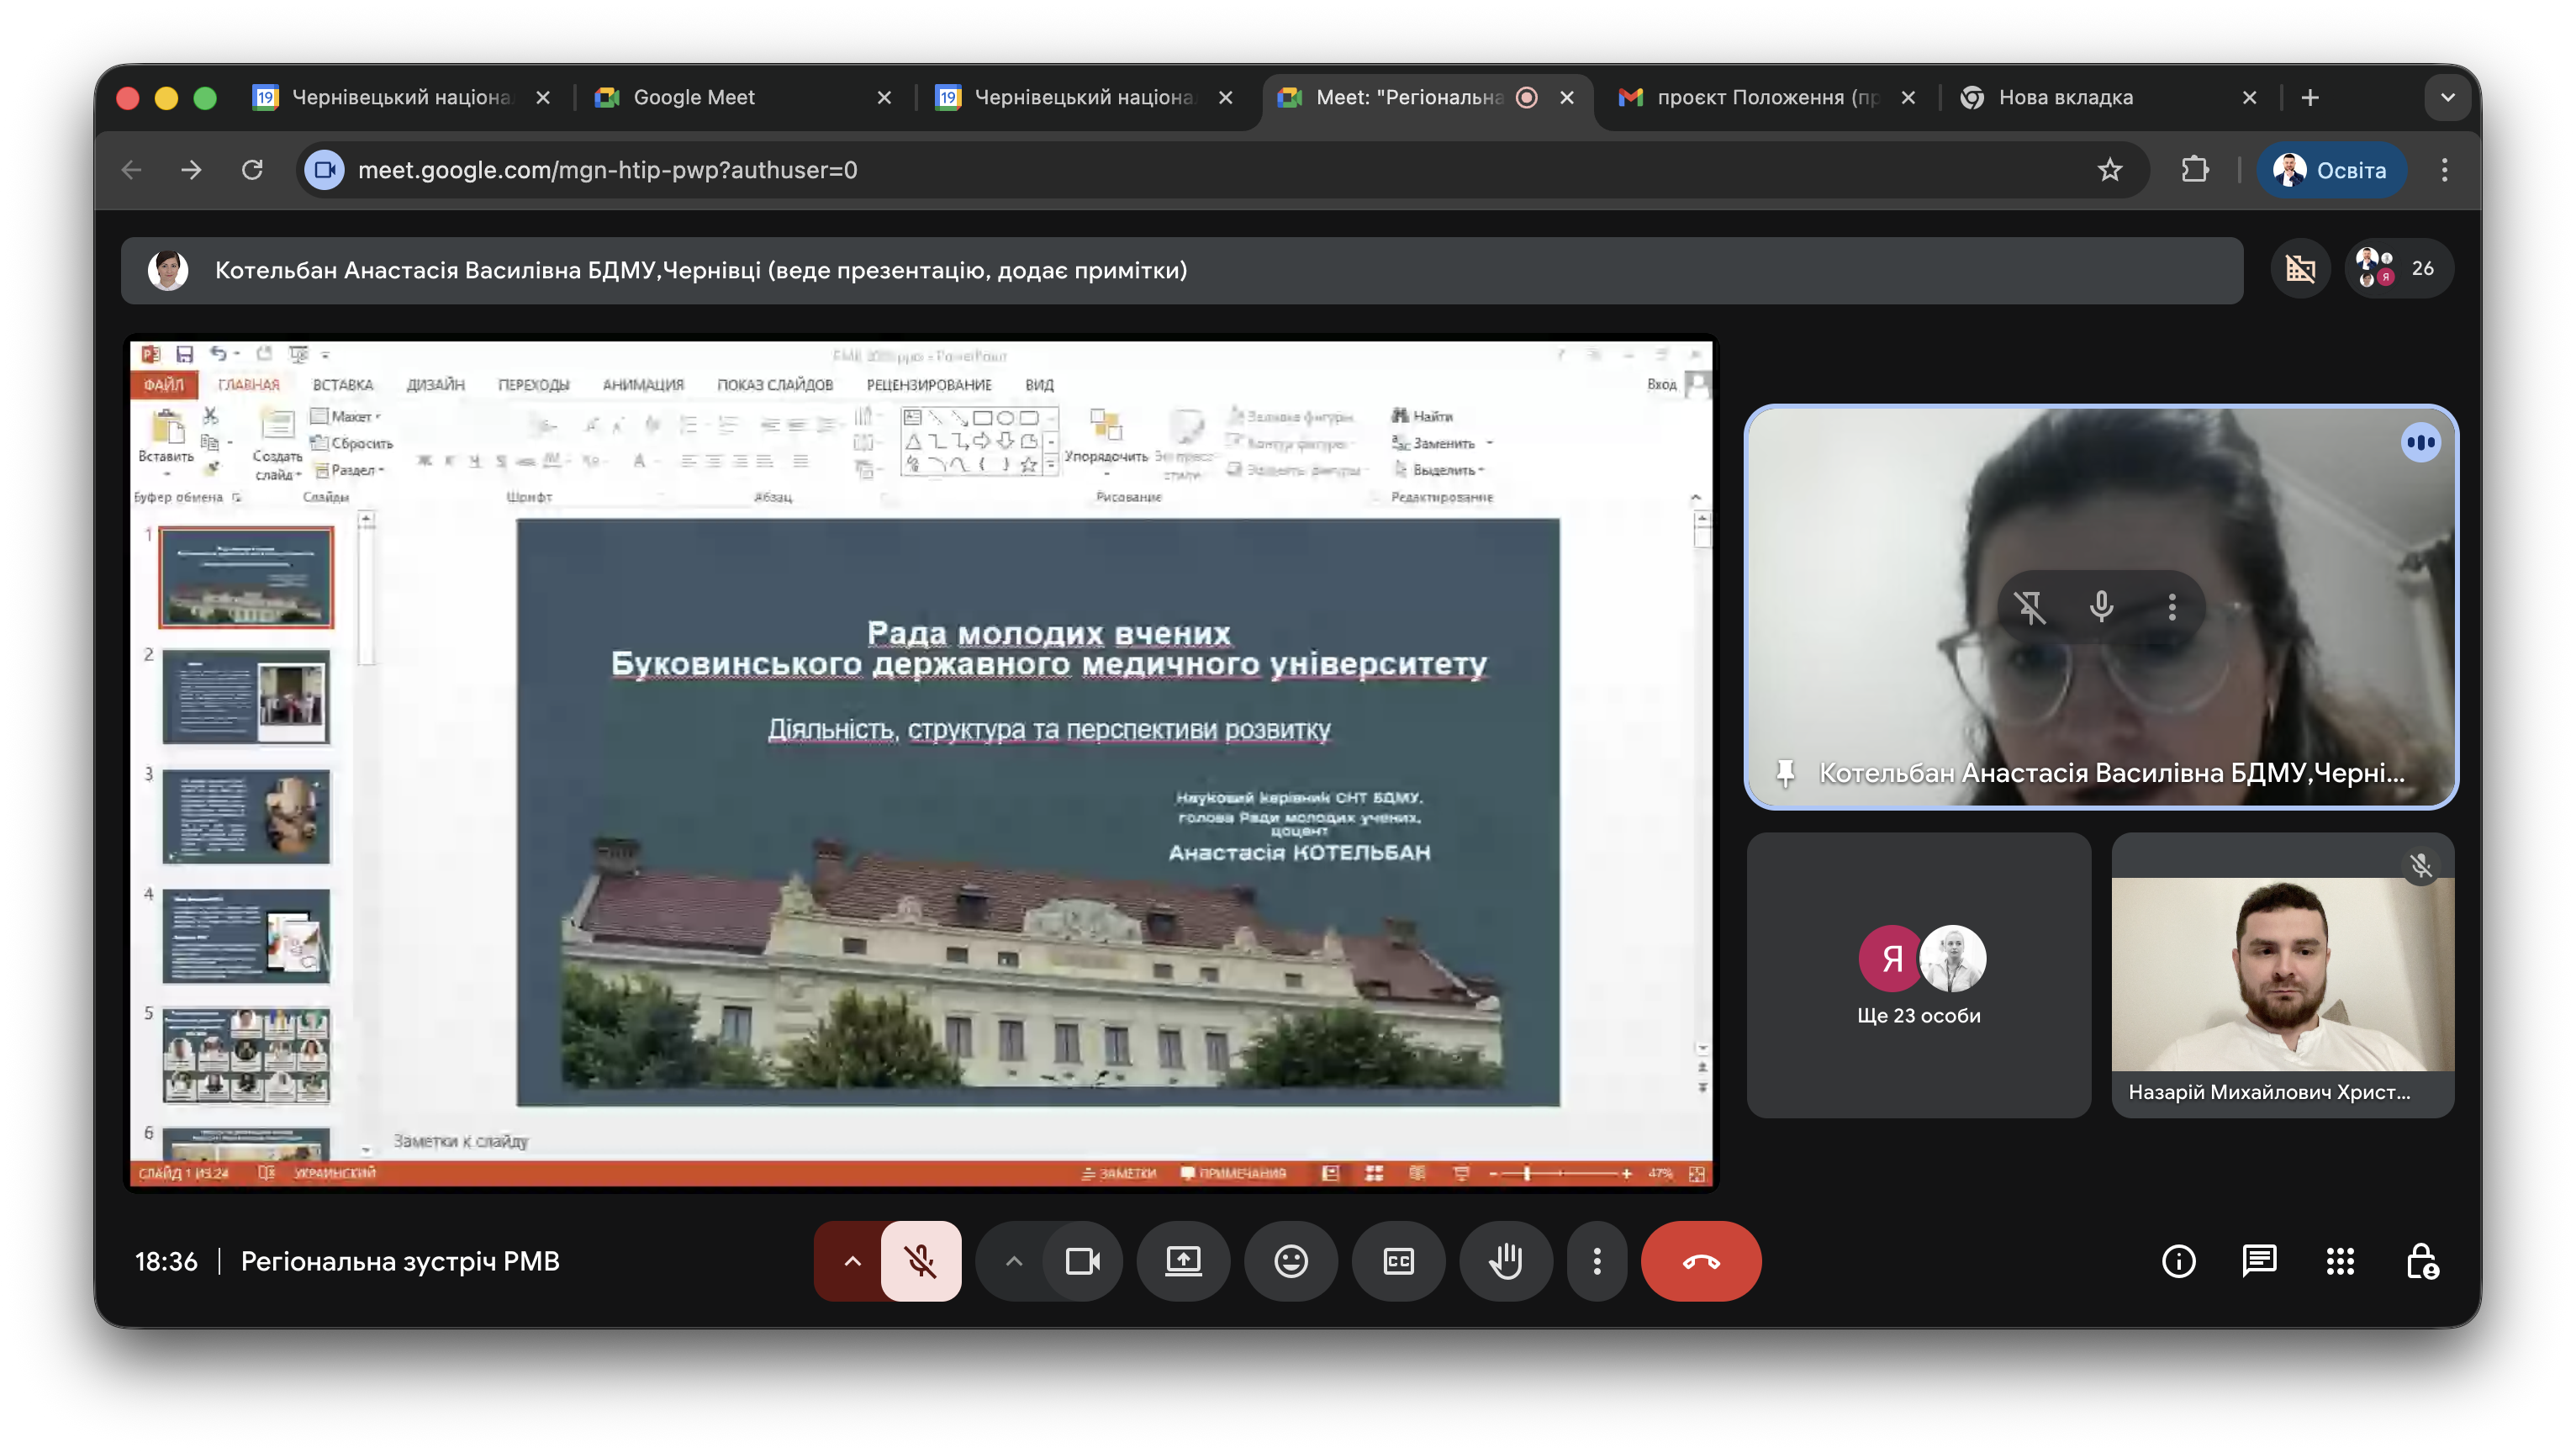Image resolution: width=2576 pixels, height=1453 pixels.
Task: Expand audio options next to the mic button
Action: [851, 1261]
